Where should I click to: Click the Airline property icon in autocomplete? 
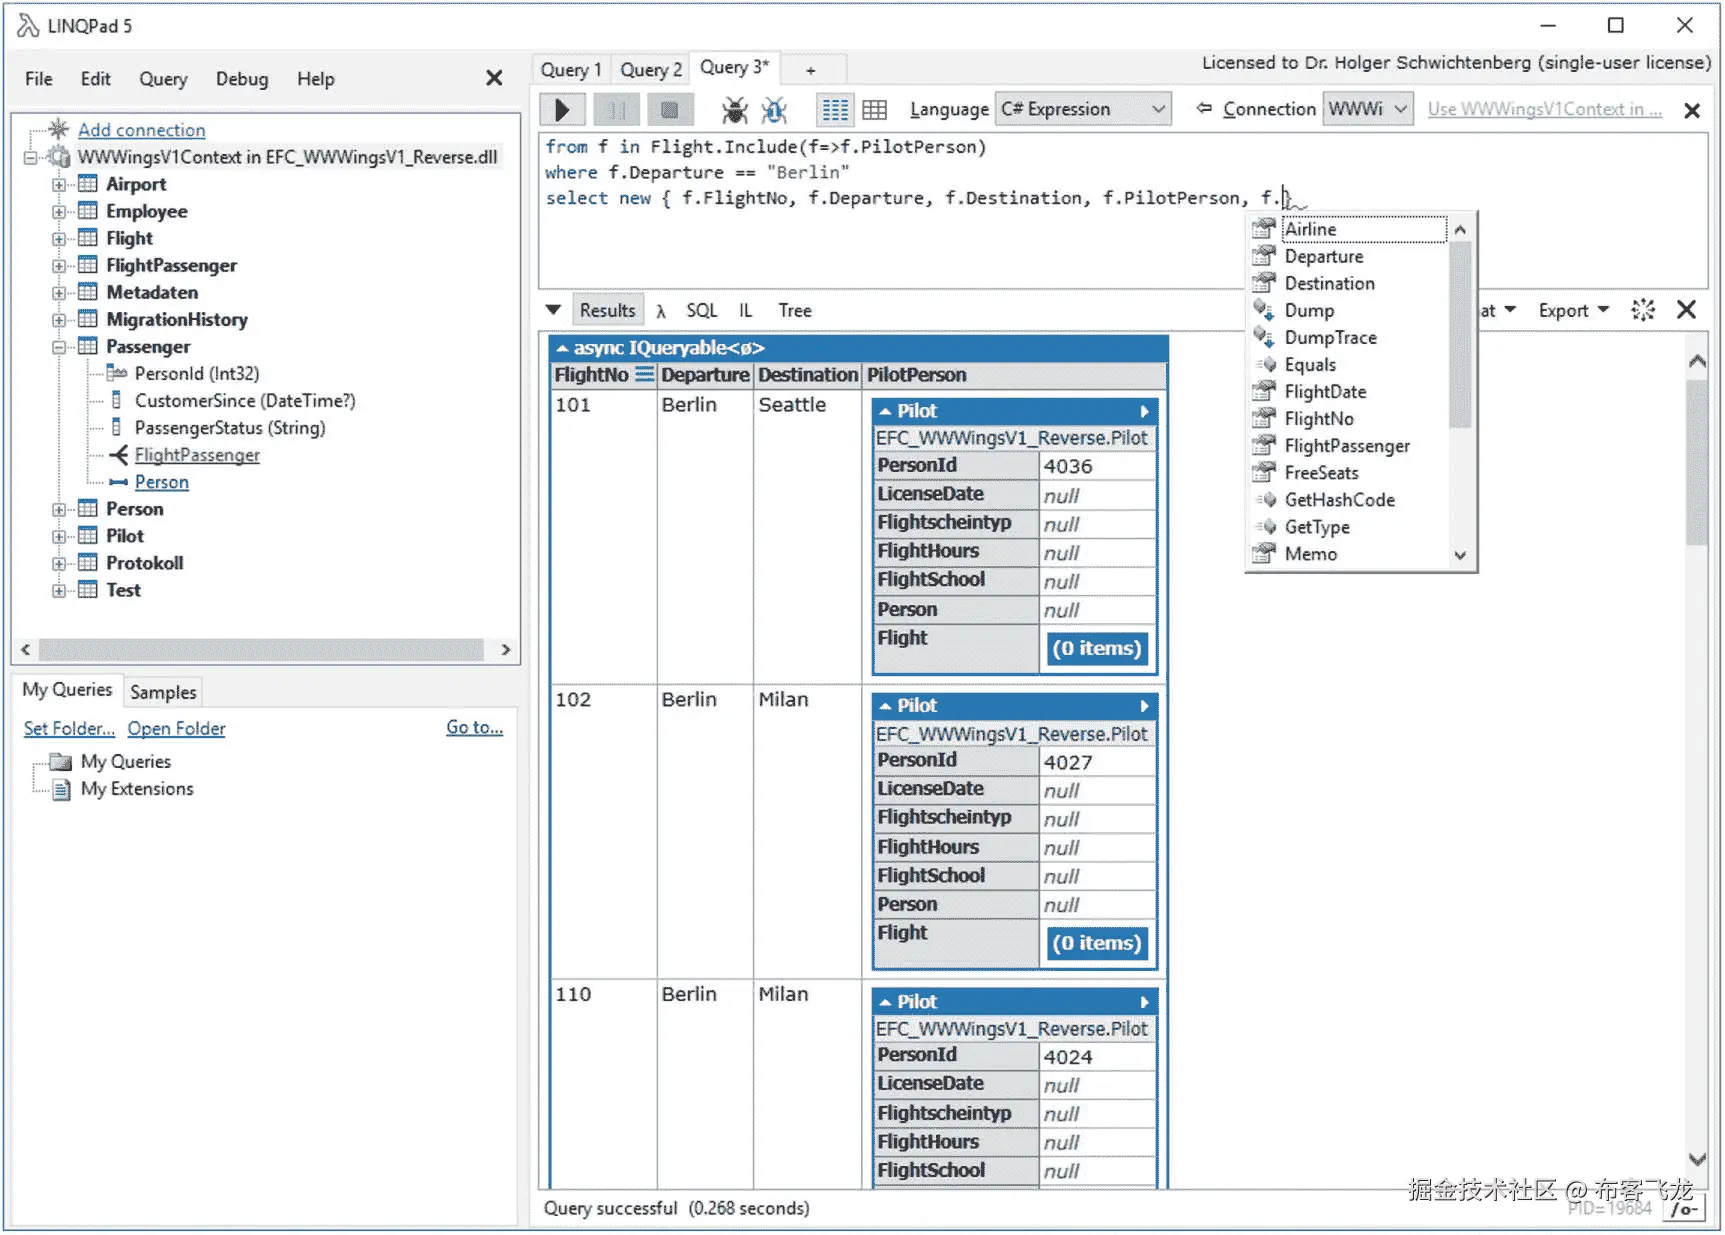click(1264, 229)
